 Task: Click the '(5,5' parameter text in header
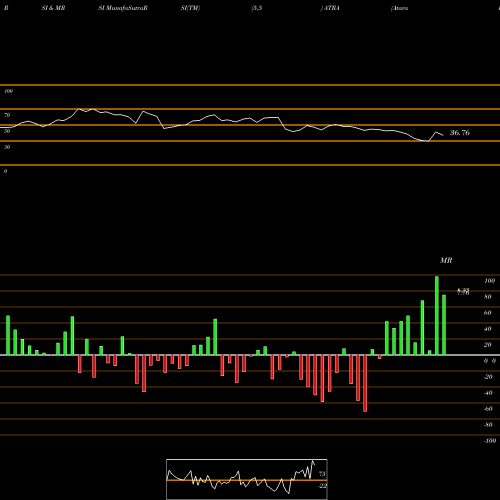click(257, 8)
